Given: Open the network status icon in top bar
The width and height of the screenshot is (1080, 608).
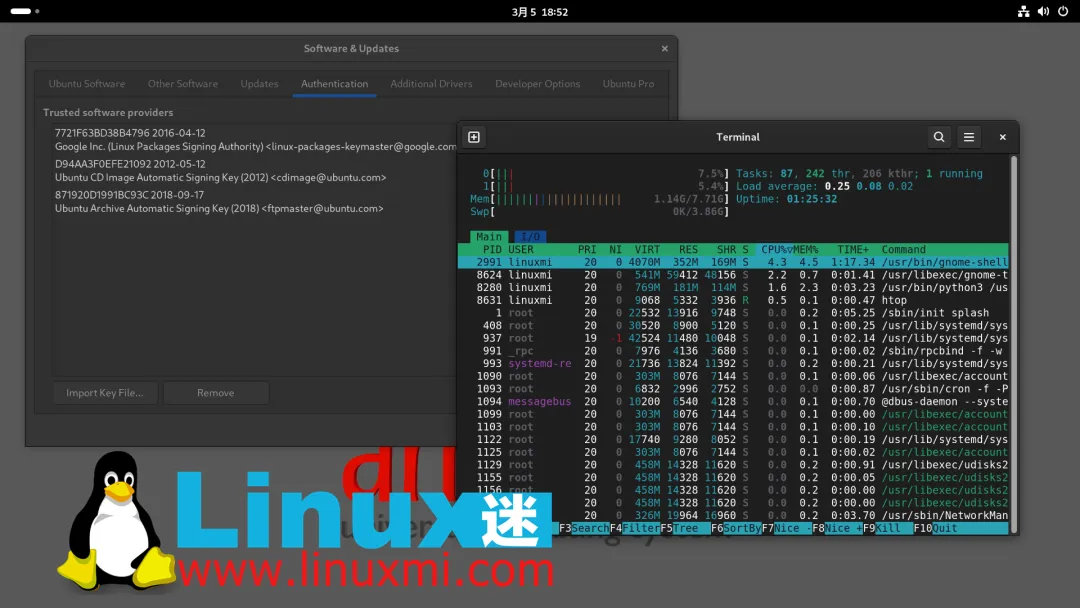Looking at the screenshot, I should click(1024, 12).
